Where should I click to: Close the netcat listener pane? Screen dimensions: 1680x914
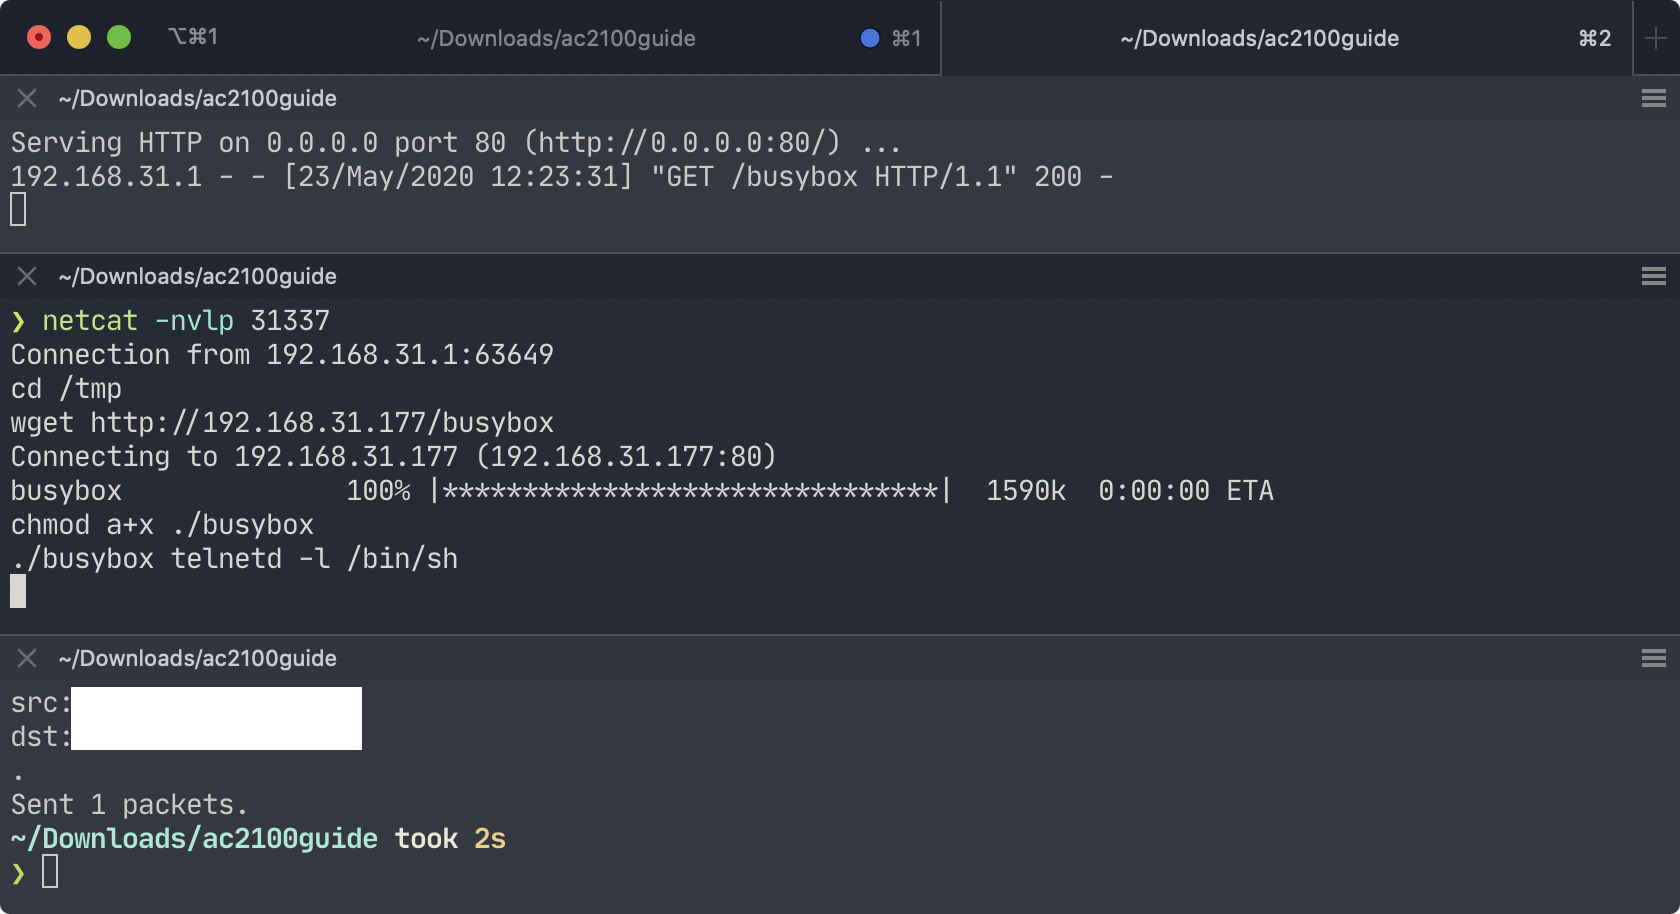click(x=27, y=276)
